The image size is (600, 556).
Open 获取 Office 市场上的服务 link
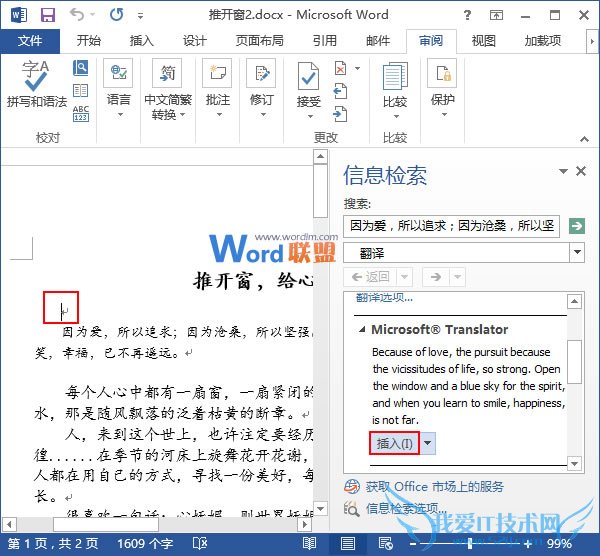(434, 486)
